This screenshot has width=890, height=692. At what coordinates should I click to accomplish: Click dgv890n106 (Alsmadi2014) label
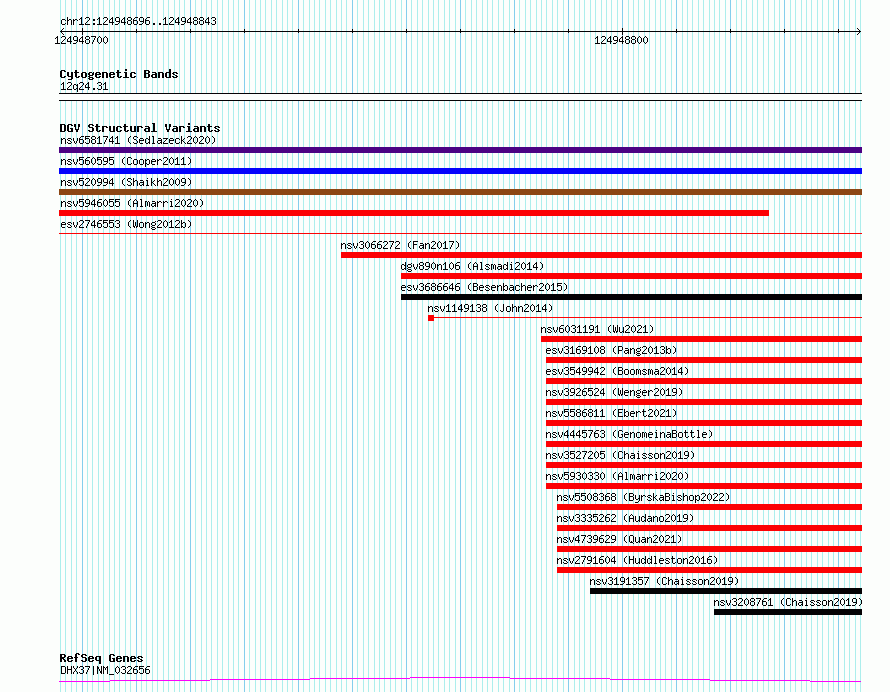(x=472, y=266)
